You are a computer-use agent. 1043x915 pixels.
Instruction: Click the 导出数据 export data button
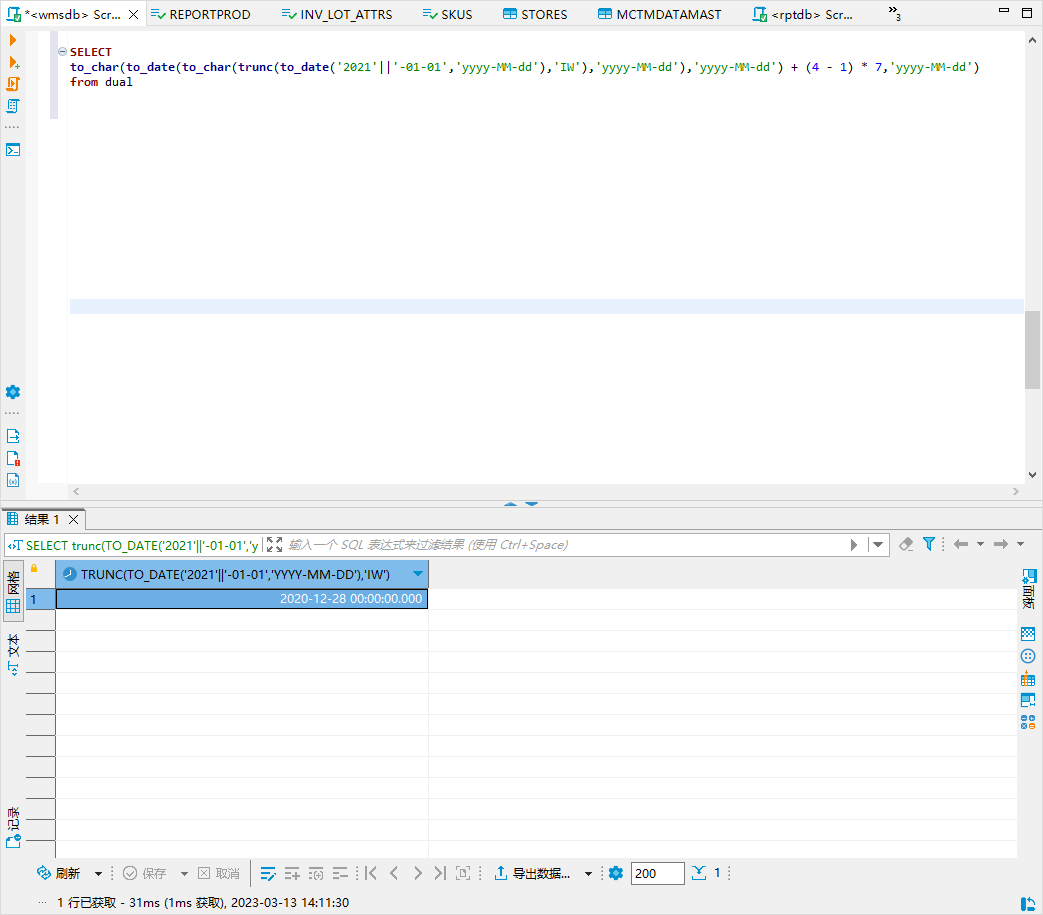532,873
